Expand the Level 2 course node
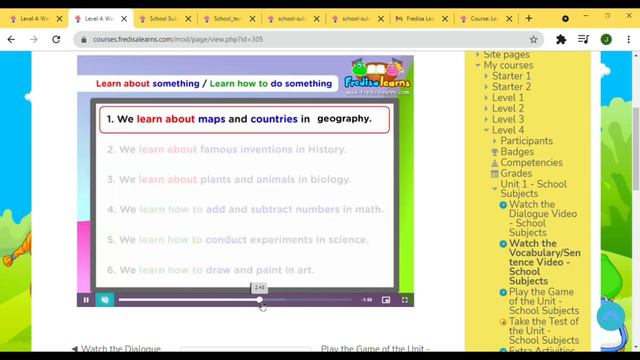This screenshot has width=640, height=360. coord(486,109)
